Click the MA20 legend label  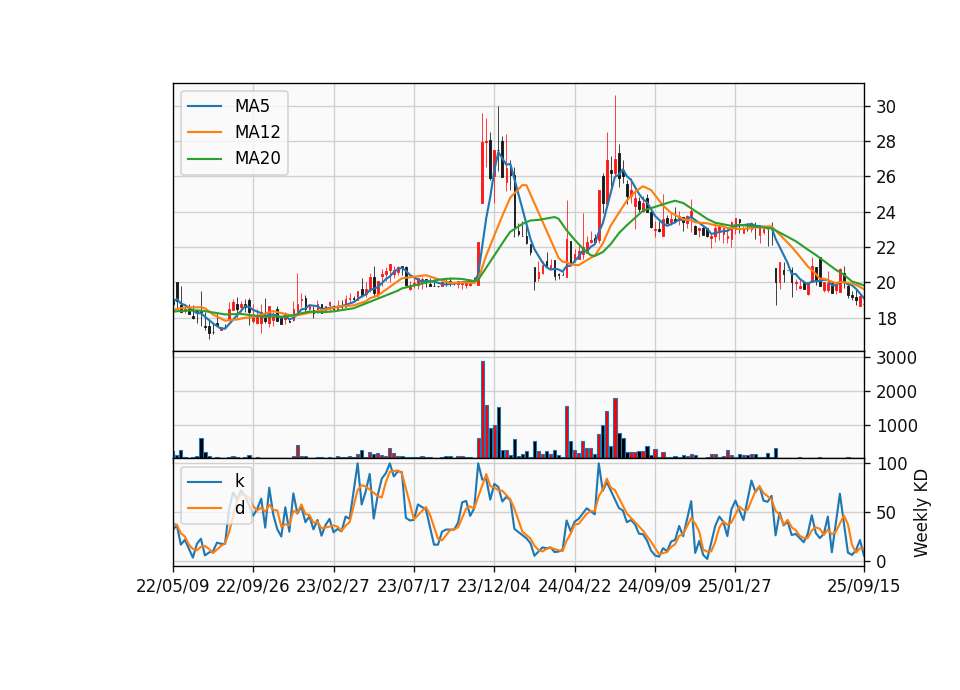(257, 159)
